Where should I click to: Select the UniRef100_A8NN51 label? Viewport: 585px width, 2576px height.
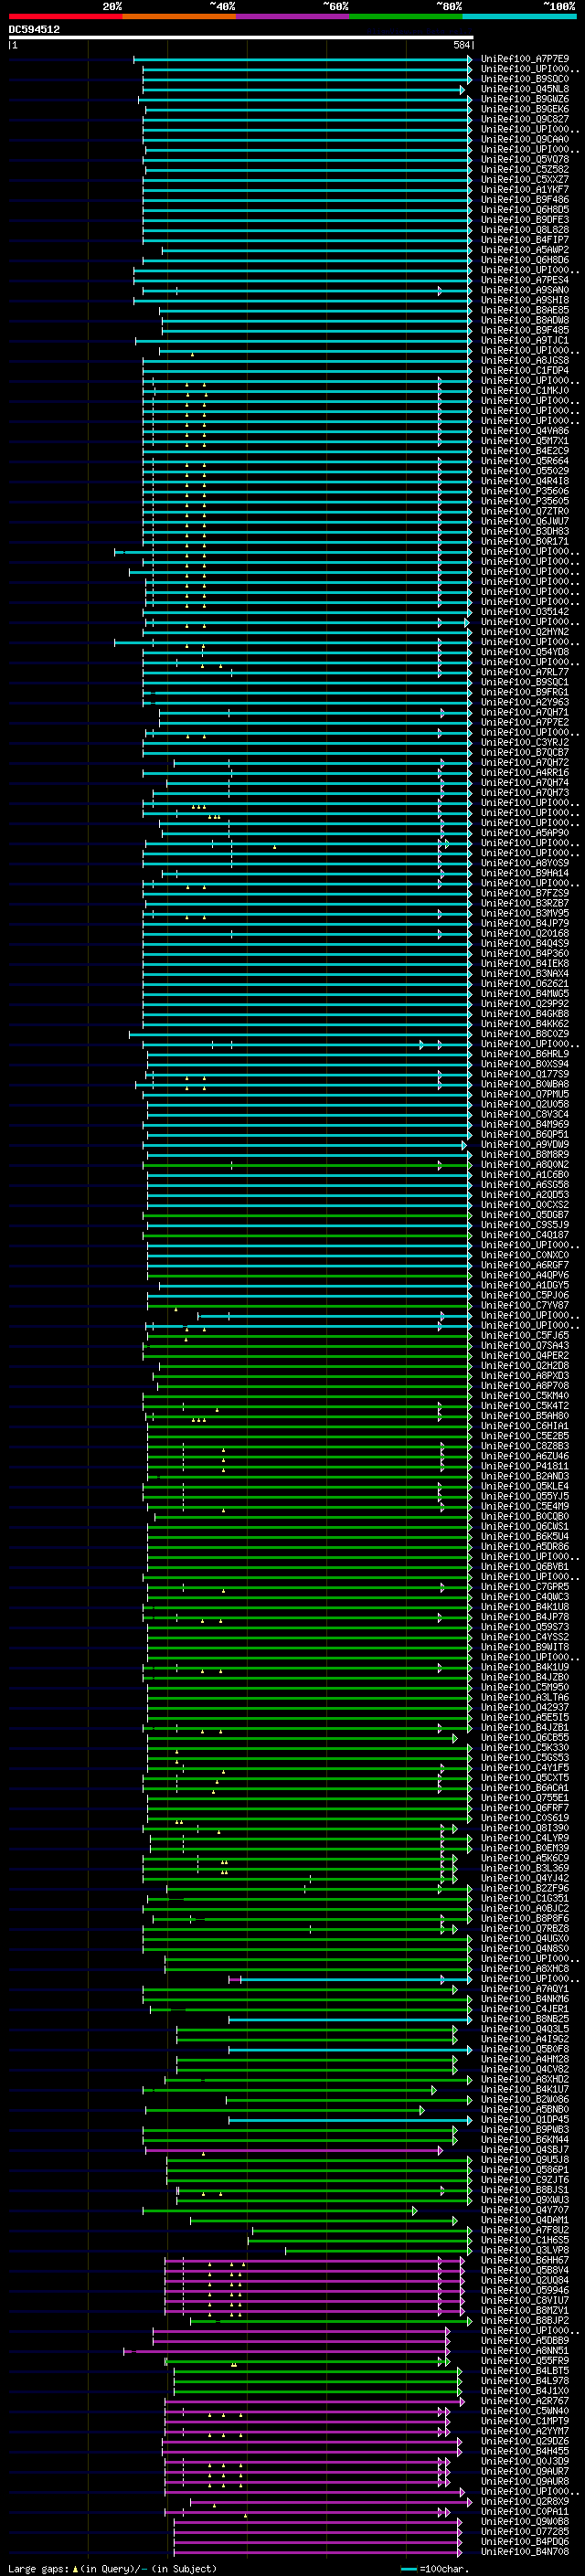click(525, 2350)
